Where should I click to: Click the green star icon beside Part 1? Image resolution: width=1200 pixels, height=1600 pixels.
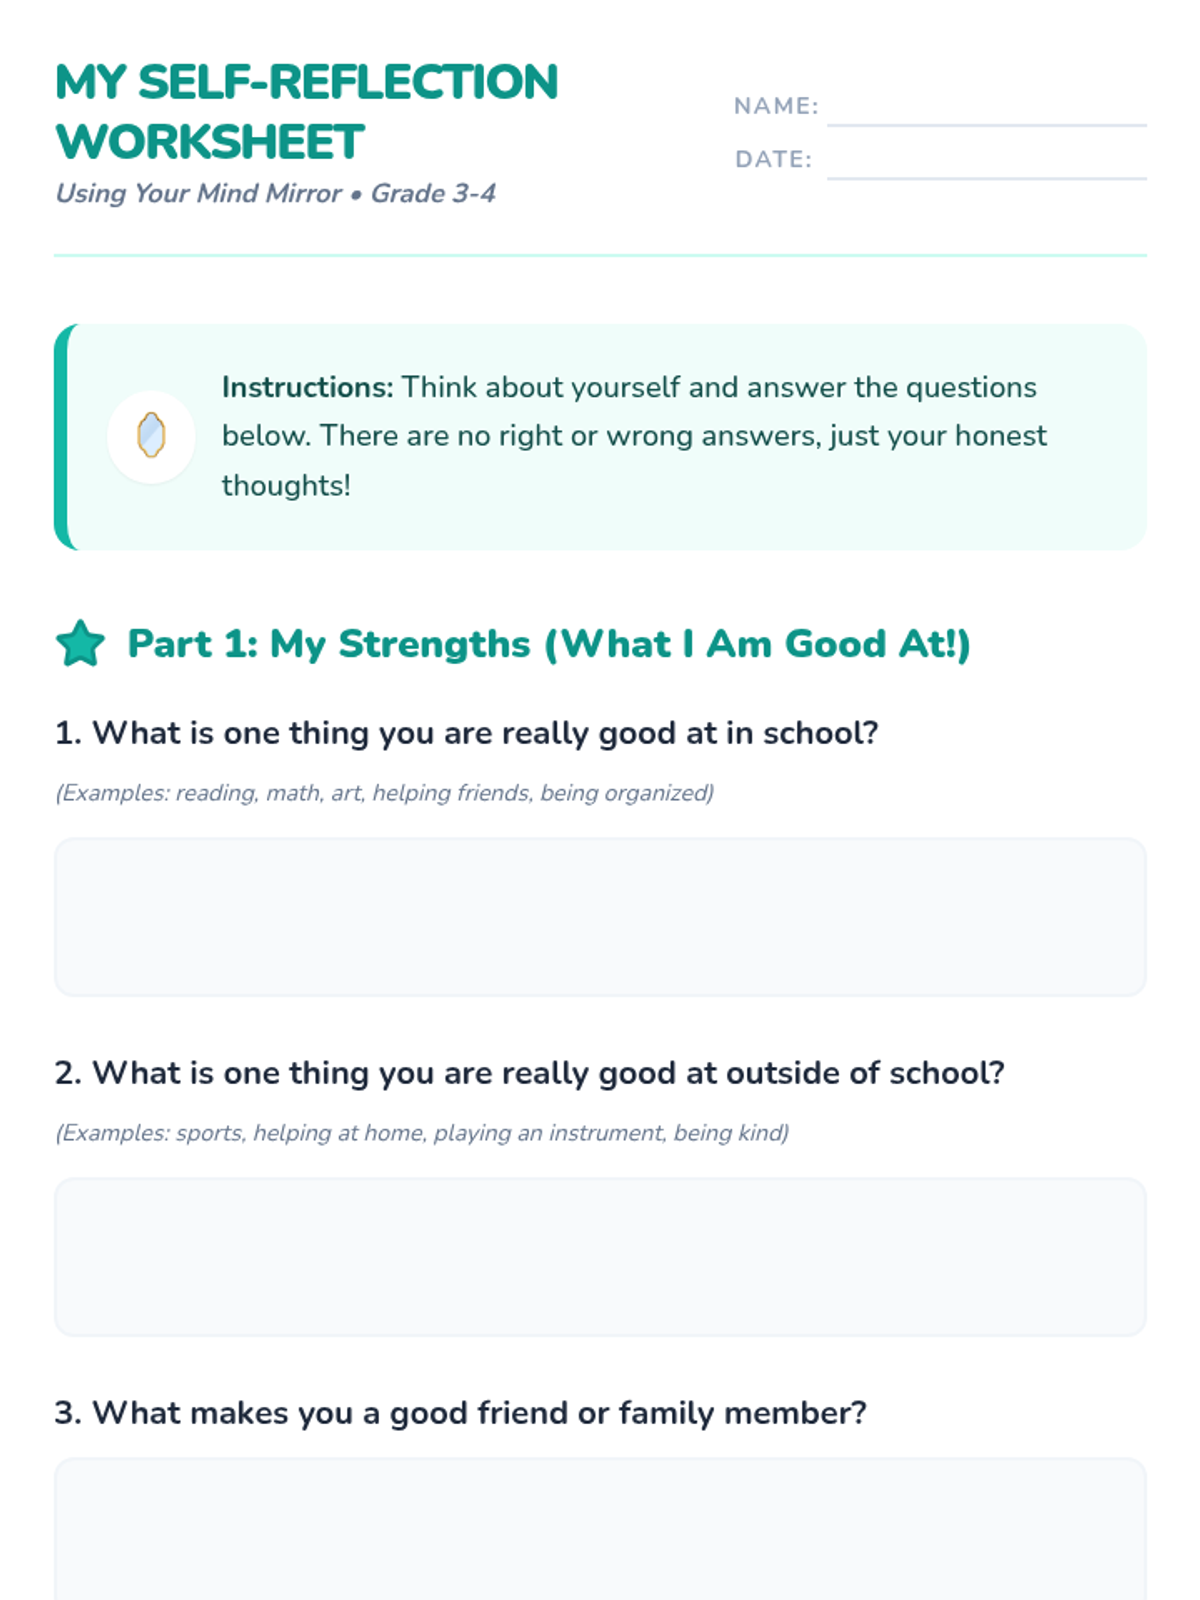(x=81, y=643)
